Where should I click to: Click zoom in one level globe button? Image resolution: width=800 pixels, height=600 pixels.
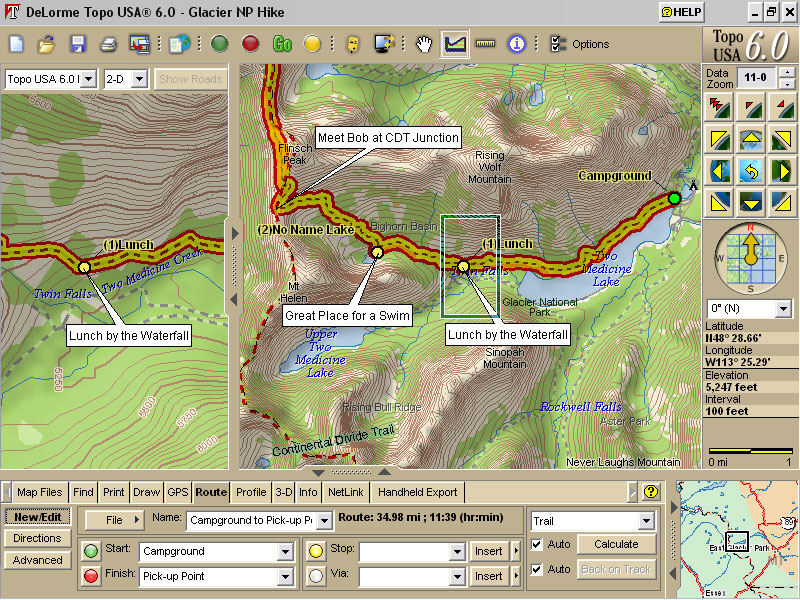click(x=782, y=107)
